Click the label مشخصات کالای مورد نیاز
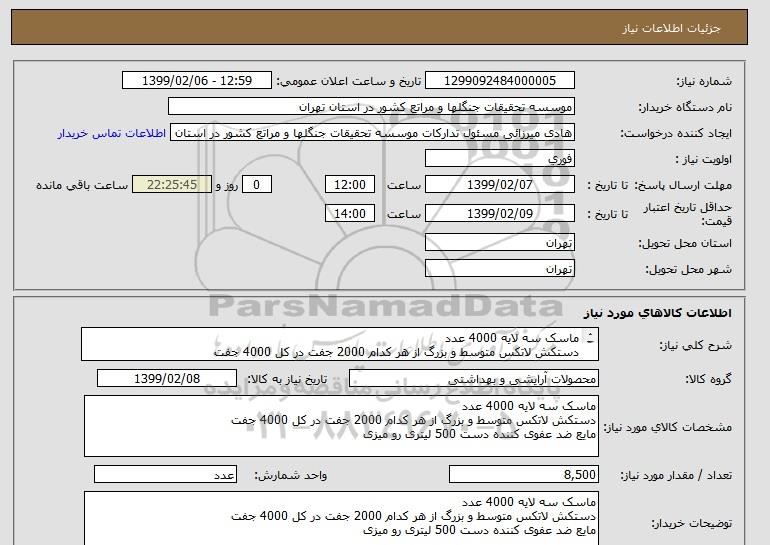Viewport: 770px width, 545px height. (668, 427)
